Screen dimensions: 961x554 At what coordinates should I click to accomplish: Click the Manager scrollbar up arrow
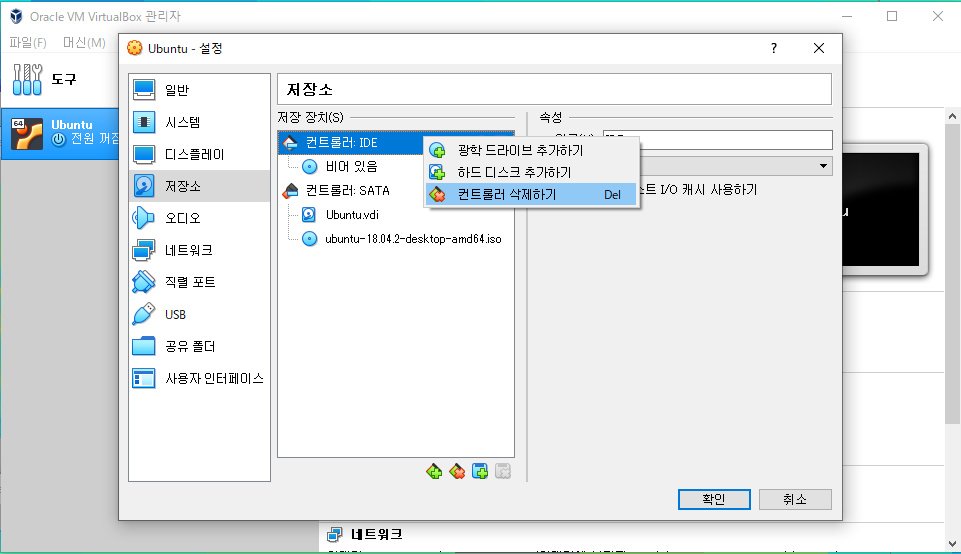pos(952,116)
